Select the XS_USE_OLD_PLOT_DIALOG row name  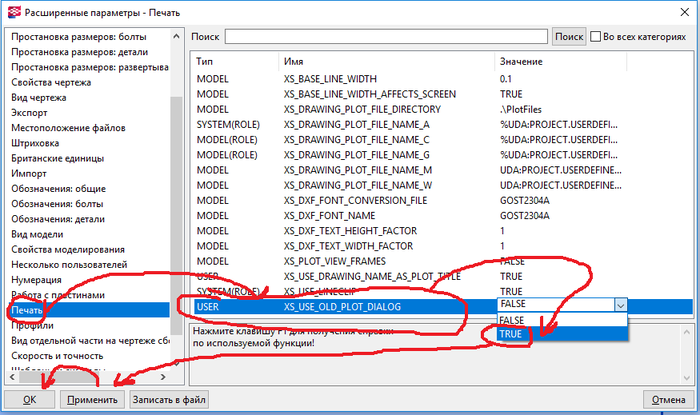coord(342,307)
